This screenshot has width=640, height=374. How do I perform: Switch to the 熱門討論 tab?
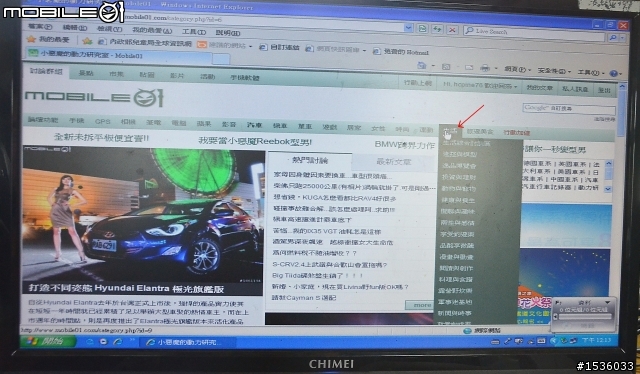click(x=310, y=160)
